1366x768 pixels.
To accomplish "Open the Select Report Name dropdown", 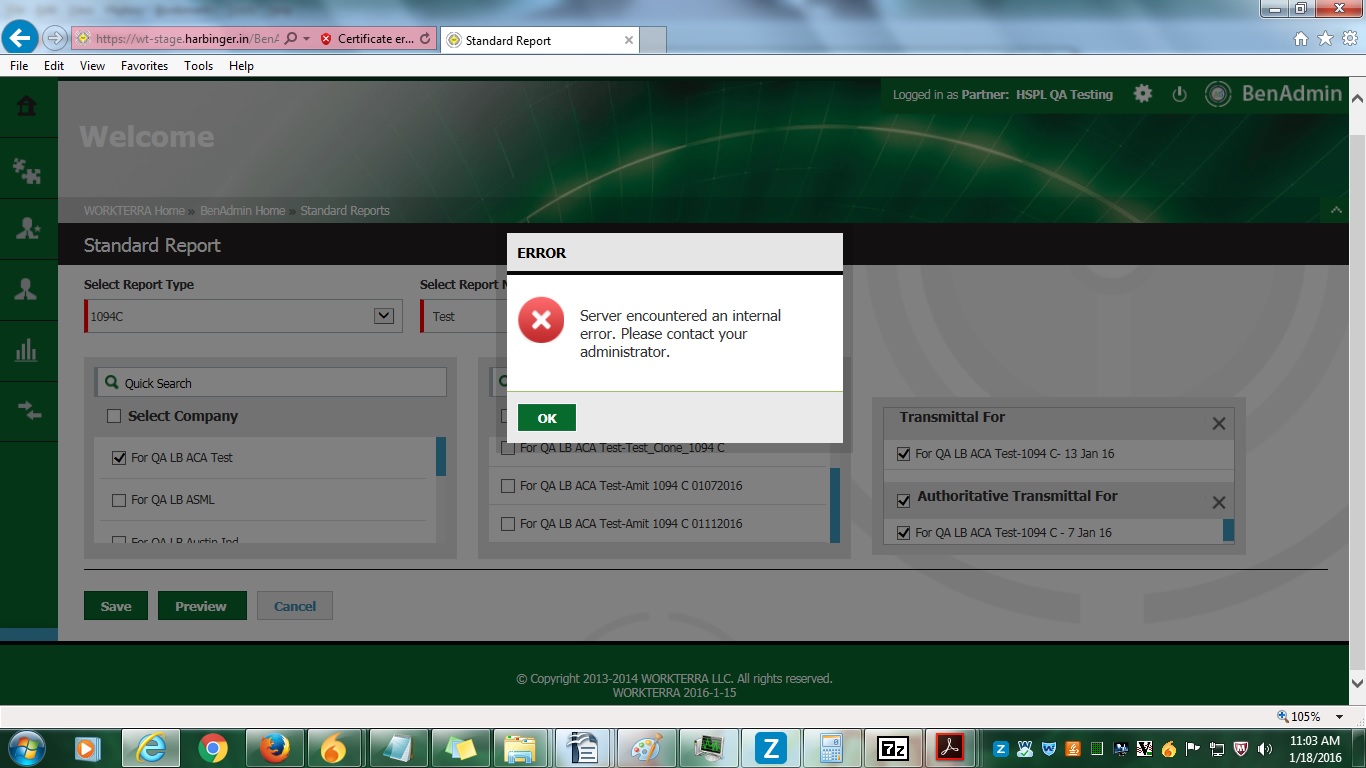I will [x=470, y=315].
